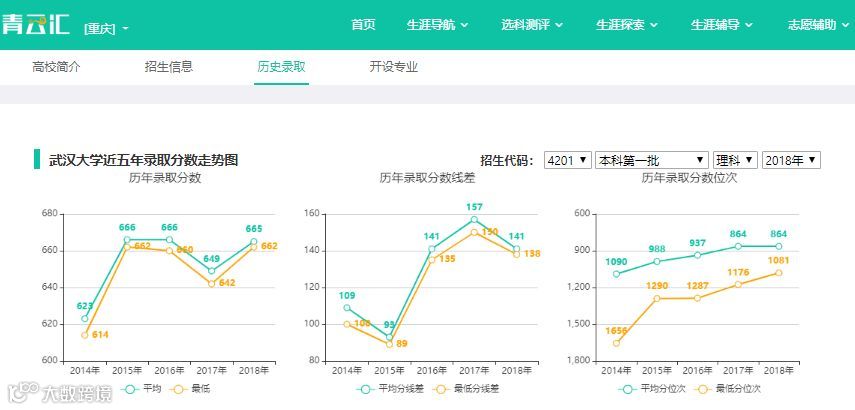
Task: Go to 首页 in the navigation bar
Action: 363,25
